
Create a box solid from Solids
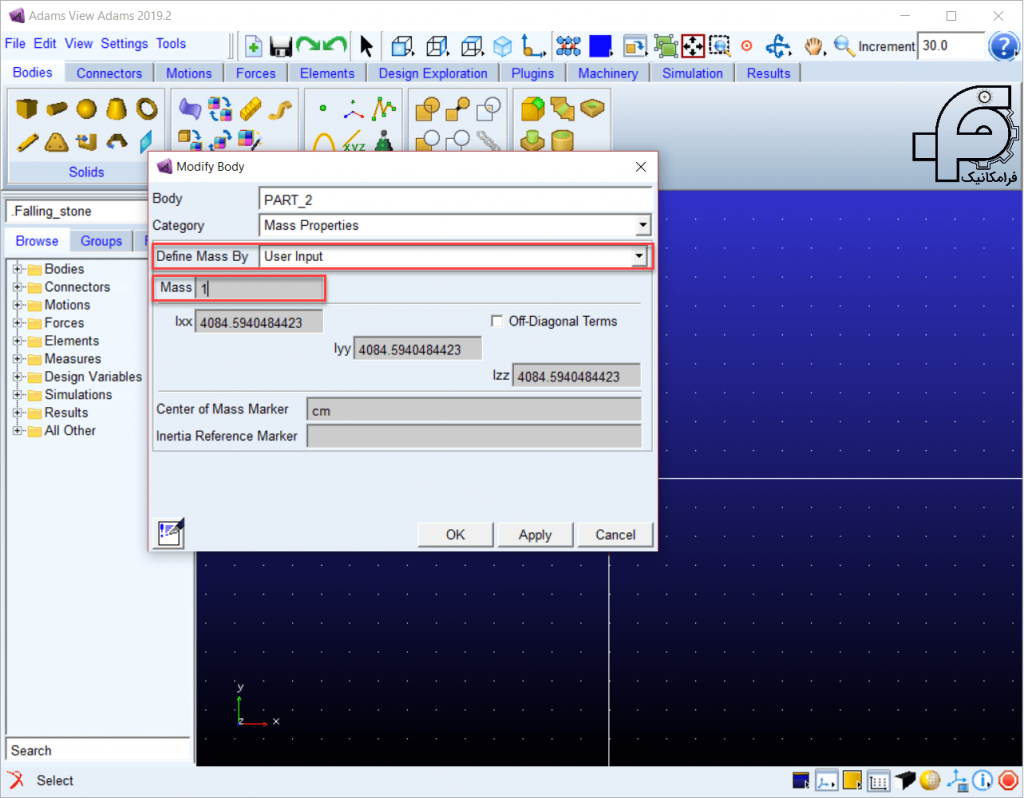27,108
